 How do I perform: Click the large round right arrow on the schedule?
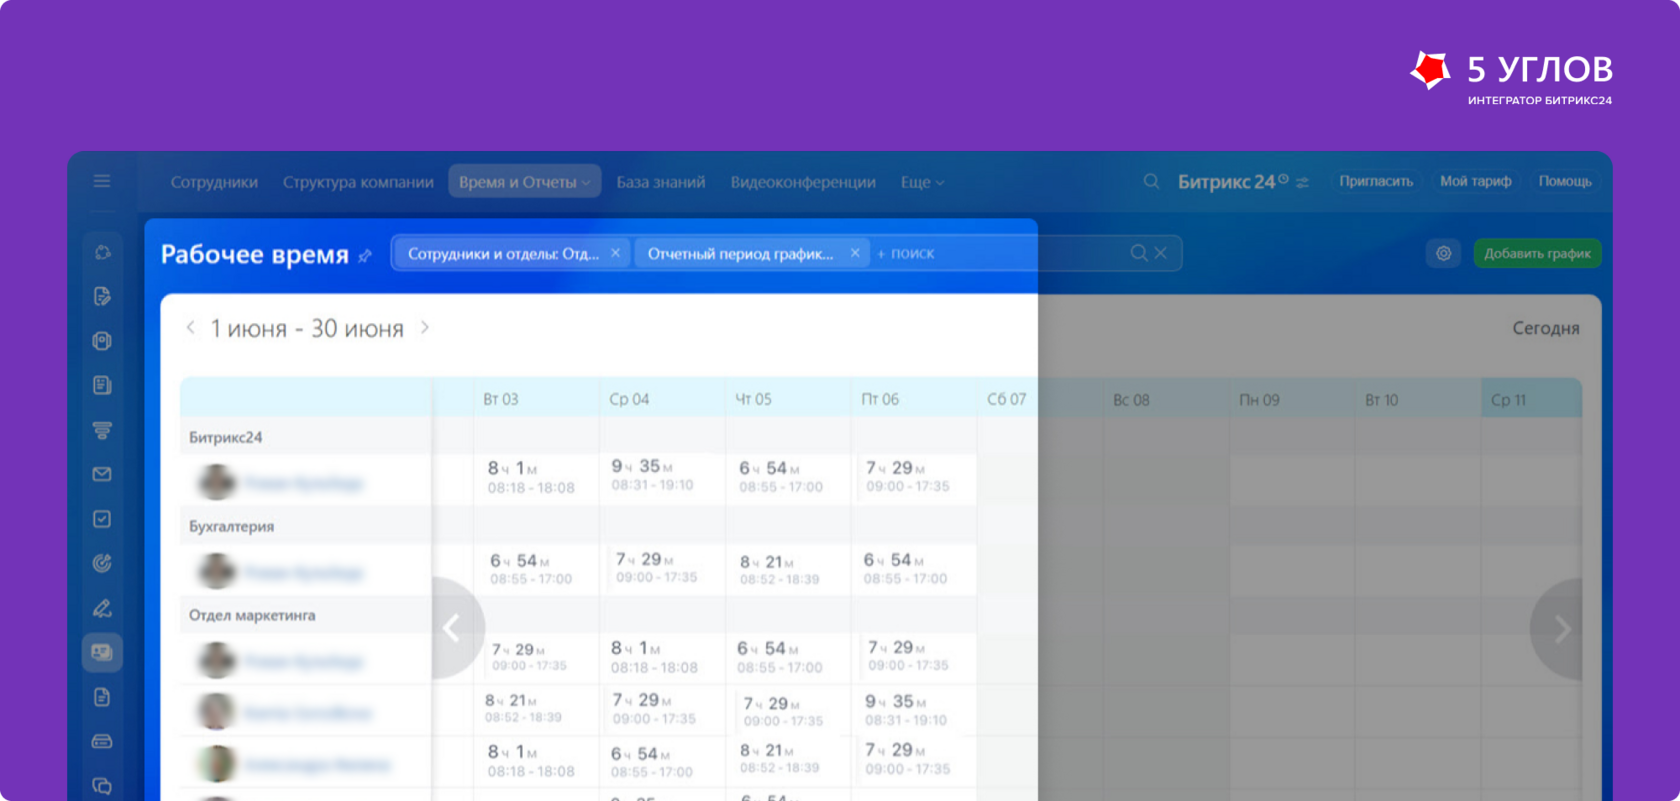pyautogui.click(x=1559, y=628)
